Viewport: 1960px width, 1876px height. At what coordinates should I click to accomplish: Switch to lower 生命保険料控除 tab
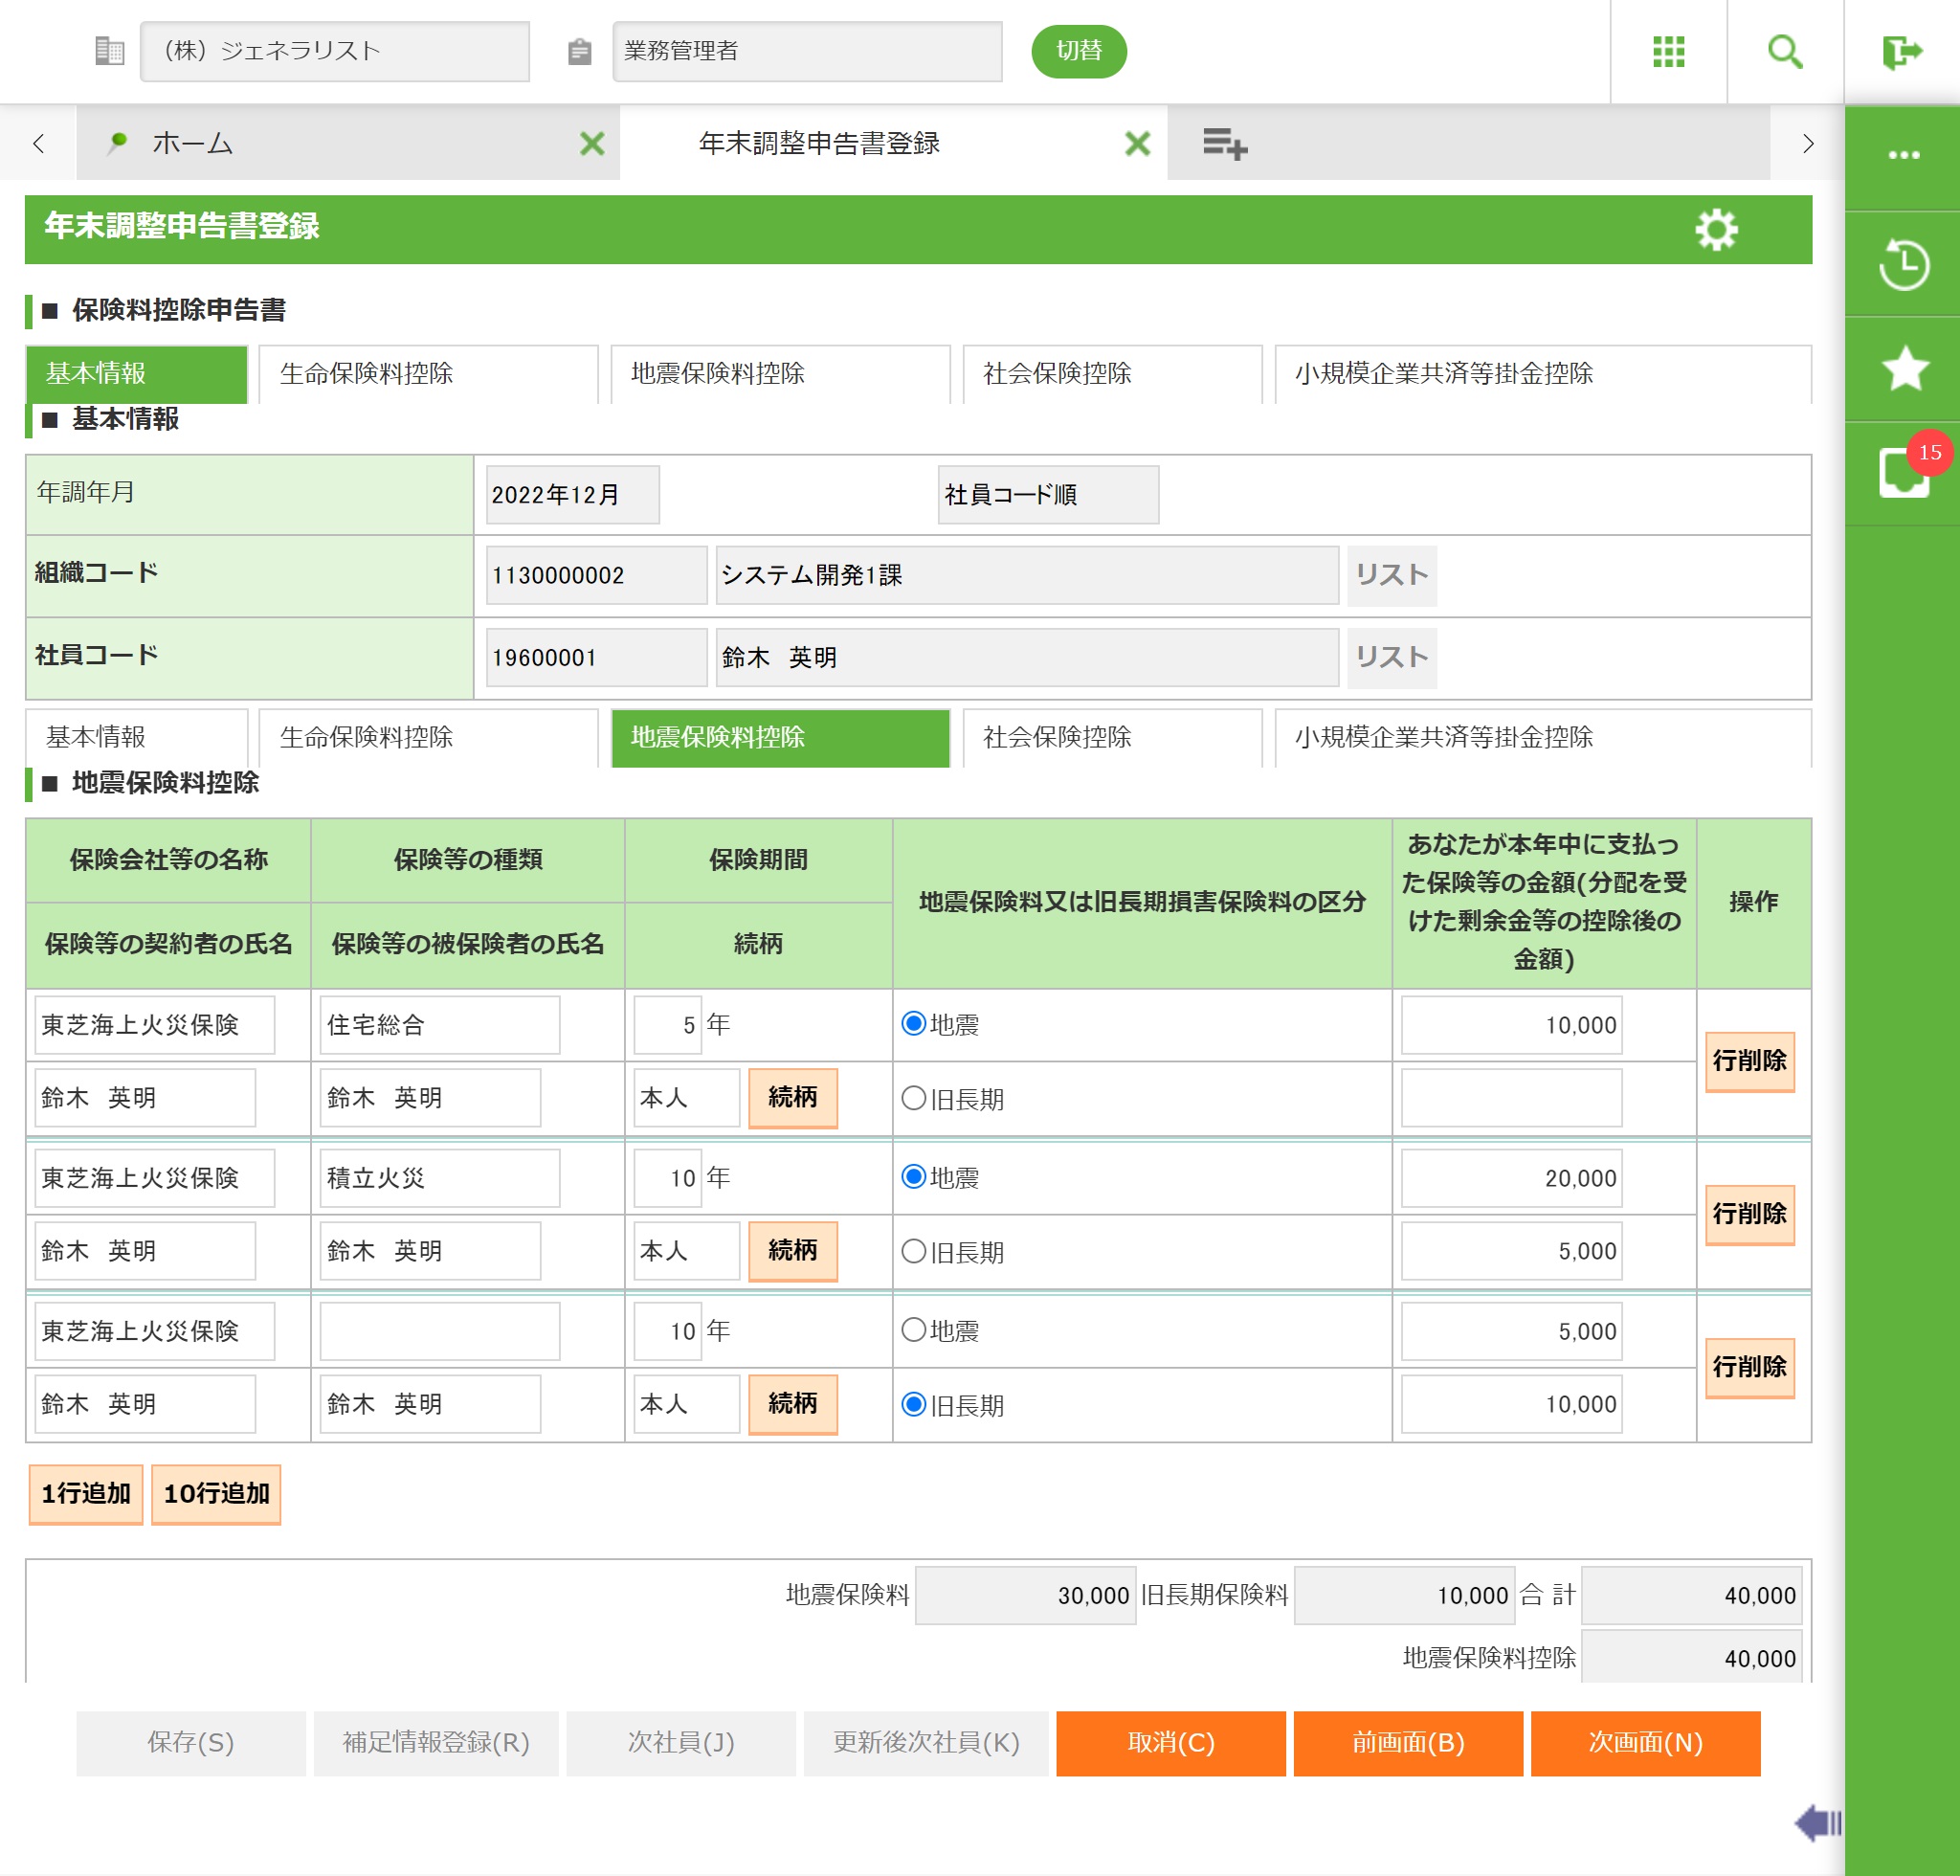[428, 738]
